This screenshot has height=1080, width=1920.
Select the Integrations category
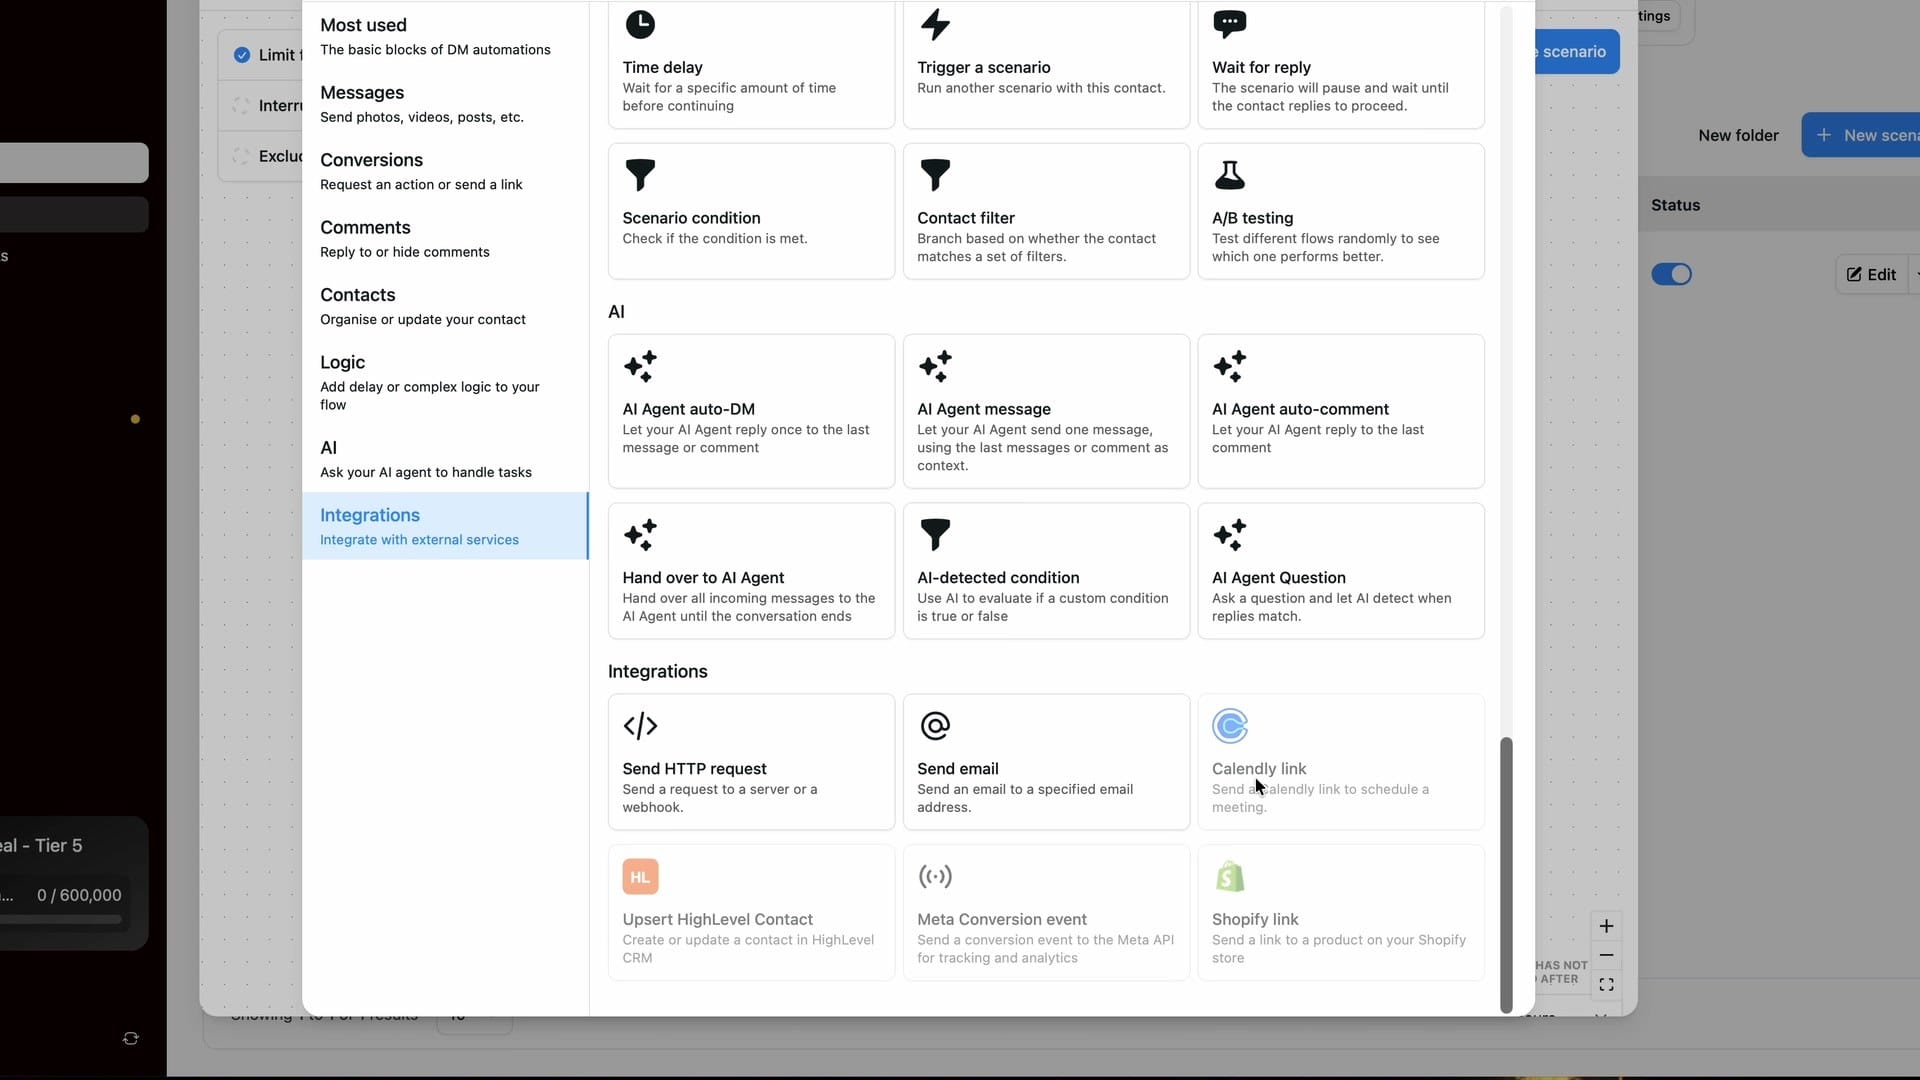(445, 526)
